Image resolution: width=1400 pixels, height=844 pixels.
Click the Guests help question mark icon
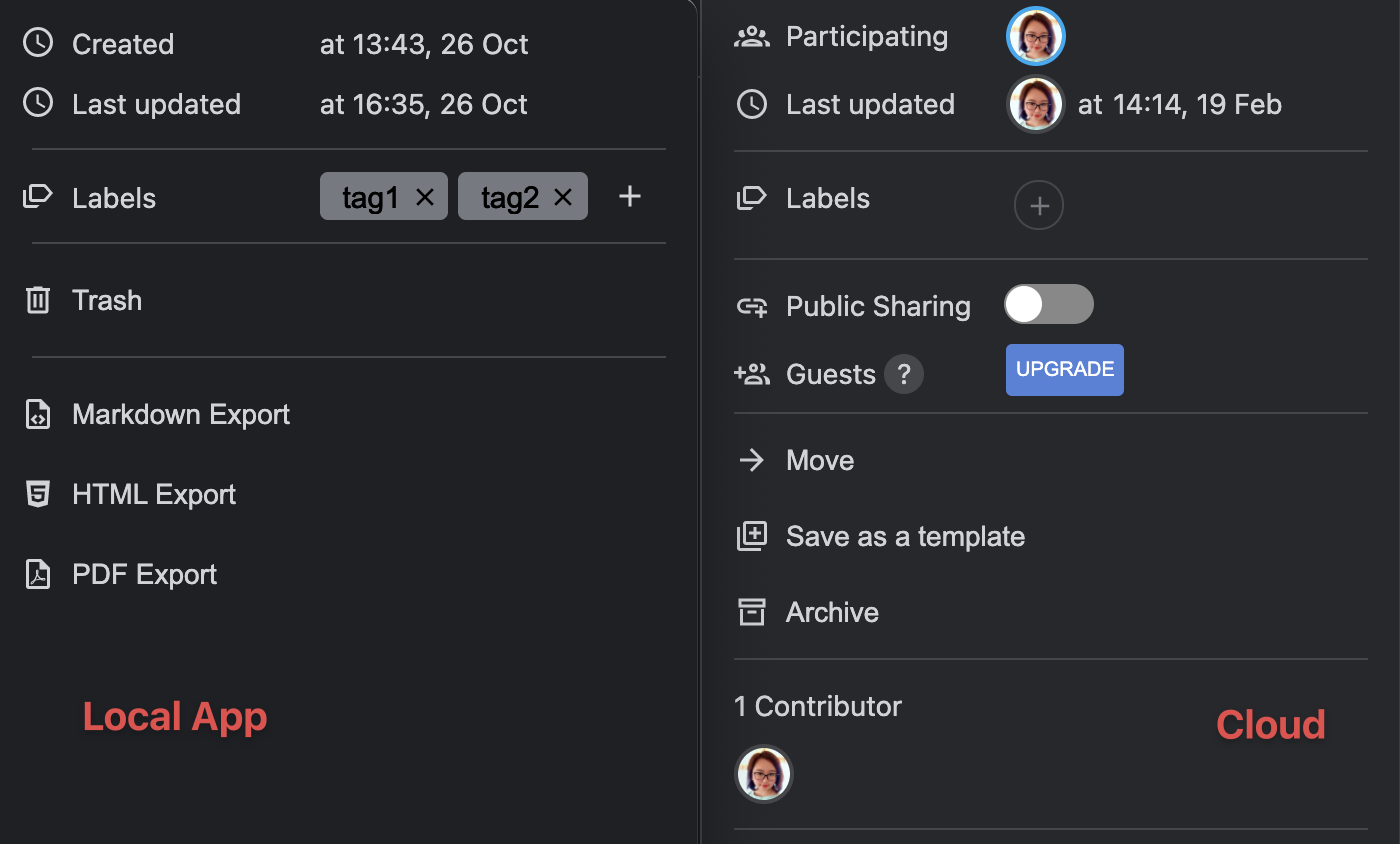pyautogui.click(x=904, y=374)
